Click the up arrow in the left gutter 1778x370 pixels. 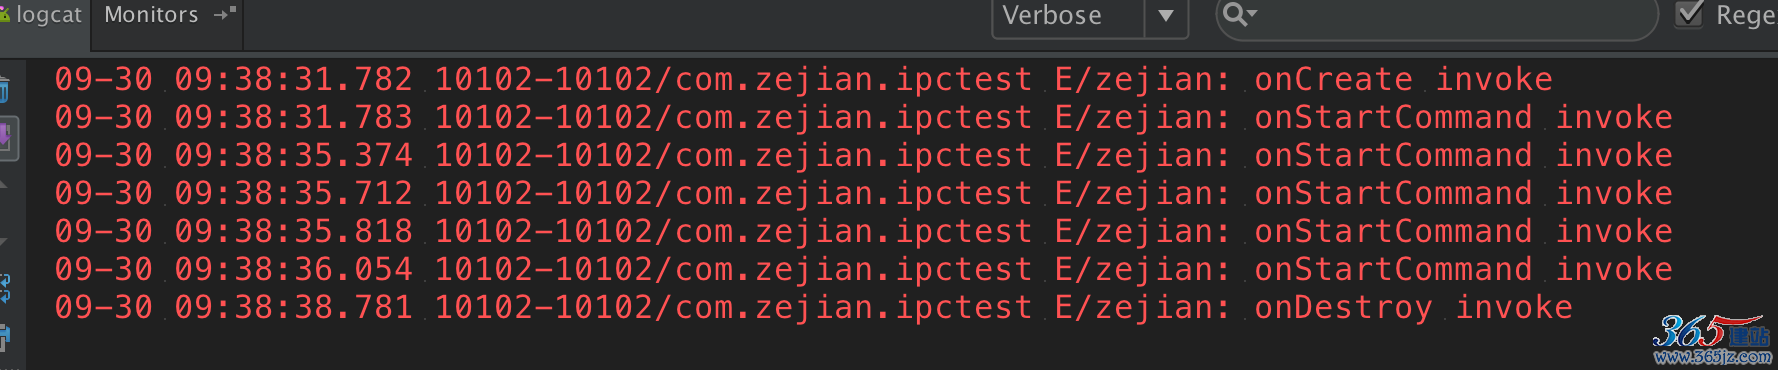coord(3,185)
